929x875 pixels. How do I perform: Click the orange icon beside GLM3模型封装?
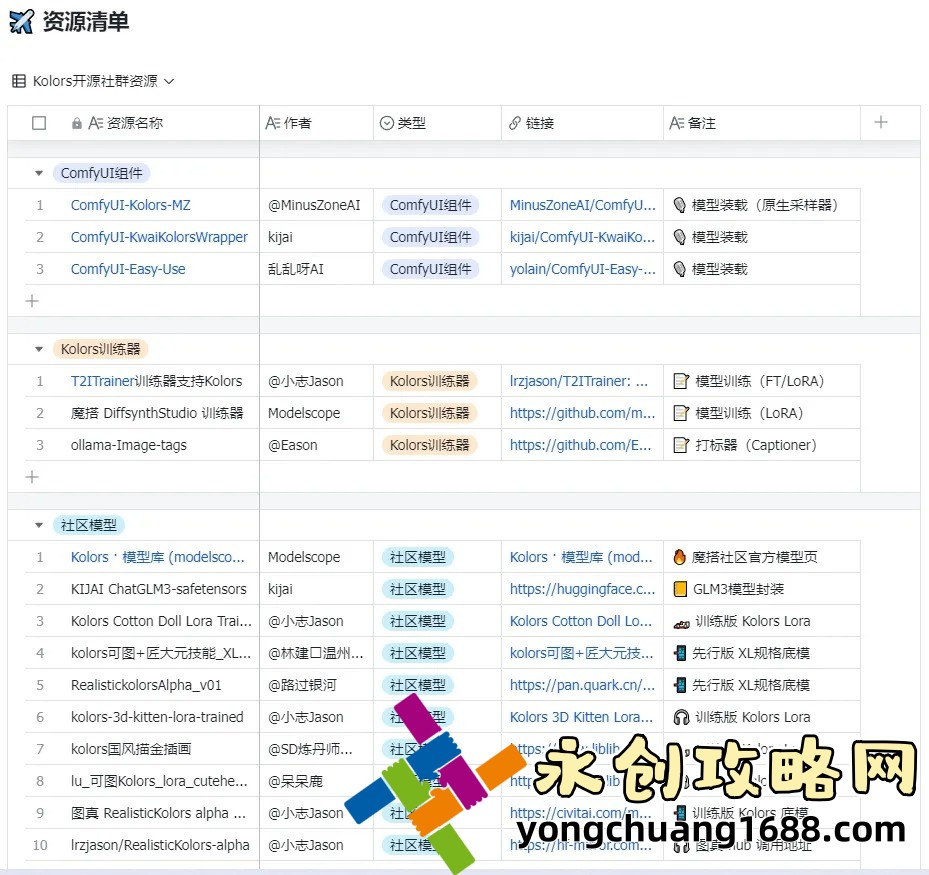point(681,589)
